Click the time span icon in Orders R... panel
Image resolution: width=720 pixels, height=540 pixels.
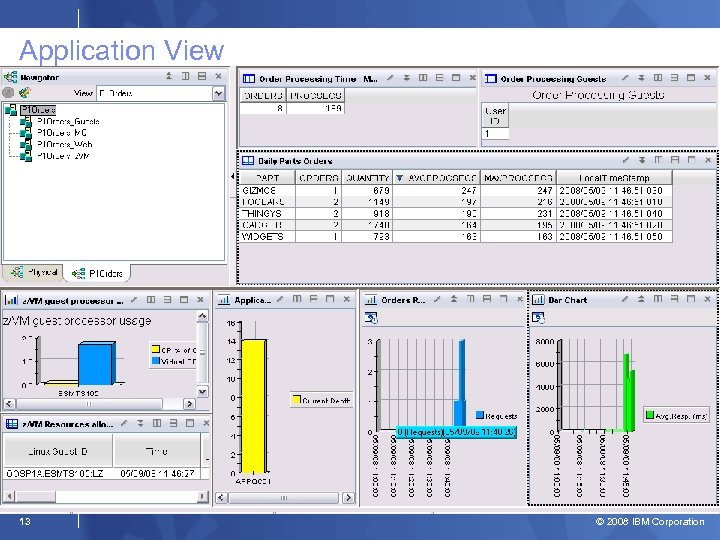371,317
